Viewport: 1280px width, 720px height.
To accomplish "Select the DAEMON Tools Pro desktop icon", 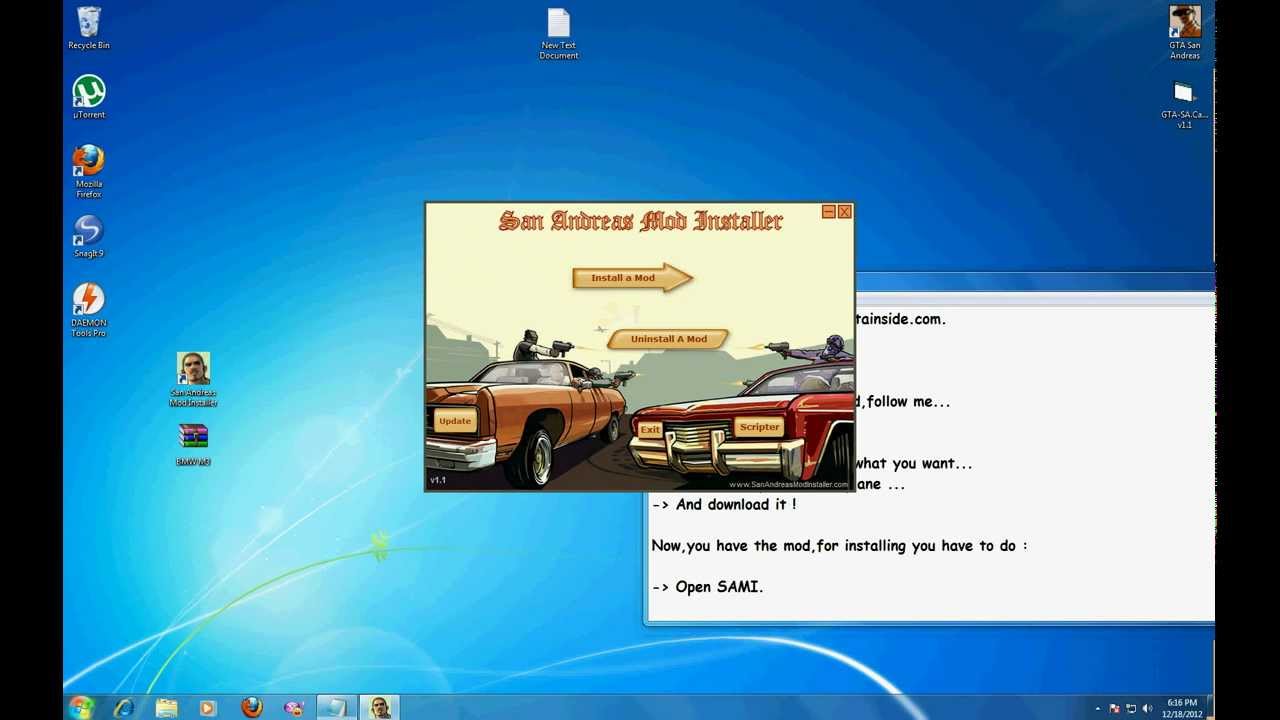I will [x=89, y=310].
